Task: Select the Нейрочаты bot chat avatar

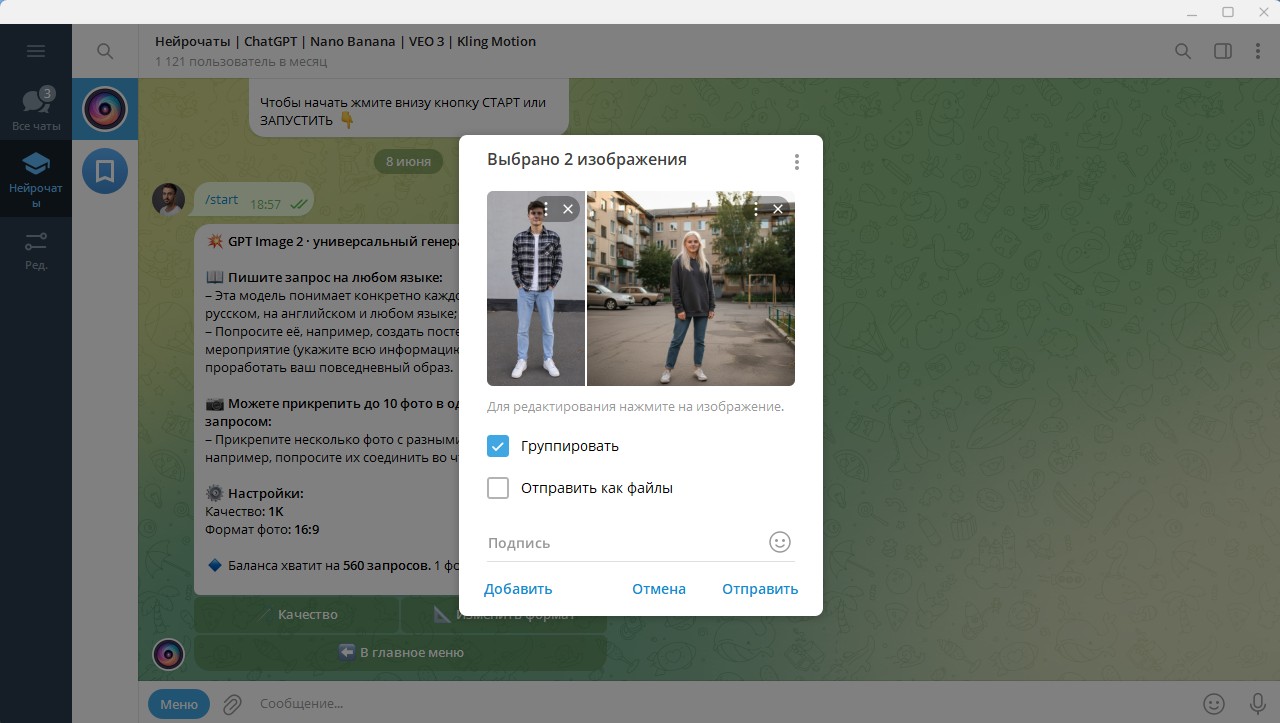Action: tap(105, 109)
